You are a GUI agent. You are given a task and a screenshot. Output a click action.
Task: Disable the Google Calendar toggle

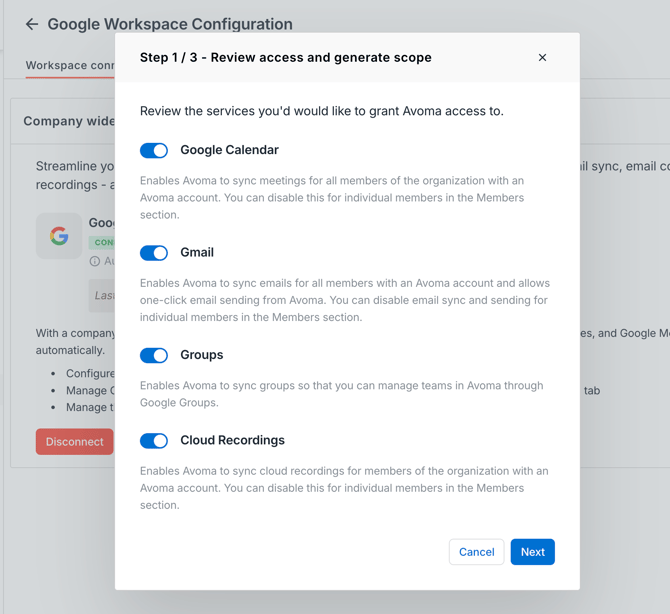point(154,150)
